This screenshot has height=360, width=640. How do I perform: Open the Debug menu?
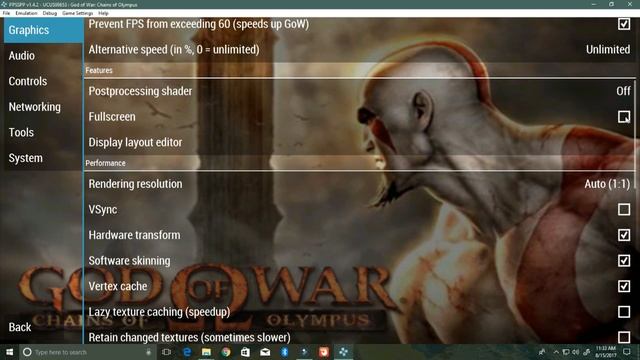point(50,13)
